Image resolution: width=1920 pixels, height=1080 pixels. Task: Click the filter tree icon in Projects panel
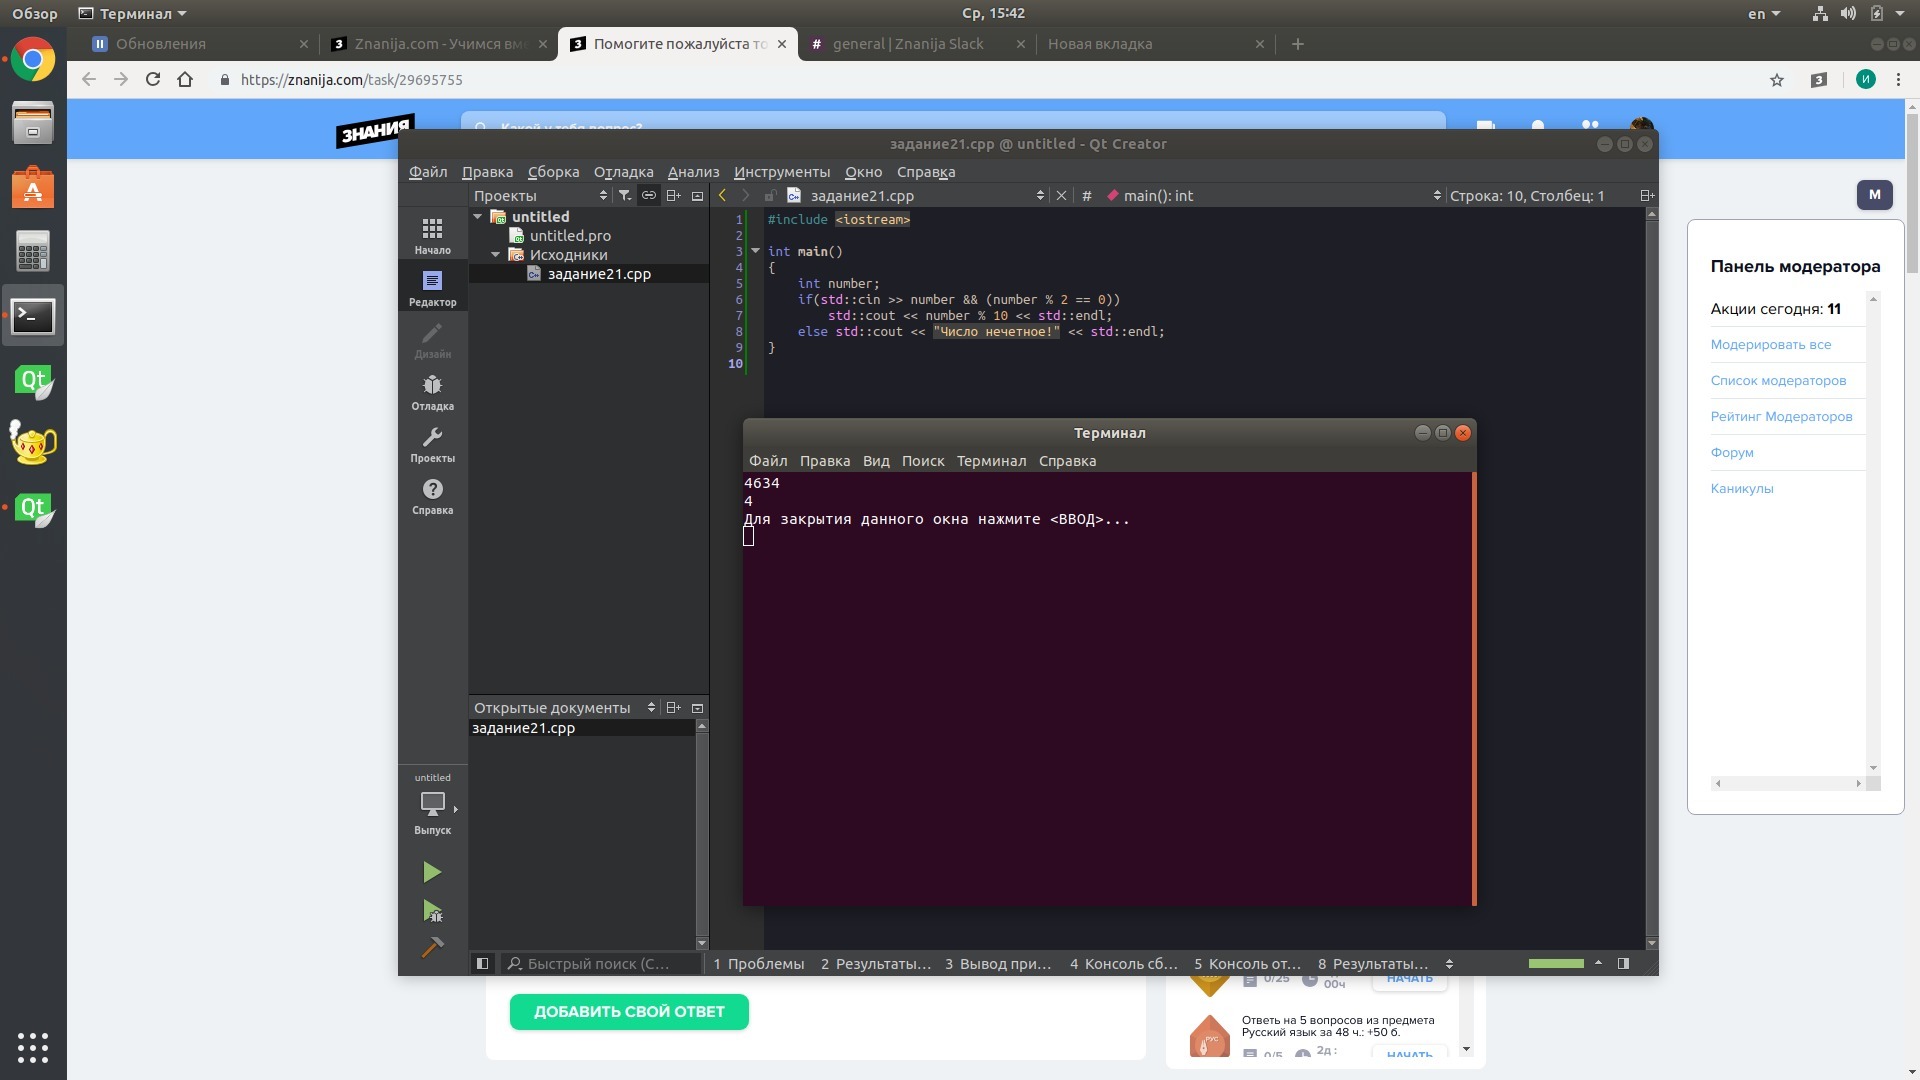tap(624, 196)
